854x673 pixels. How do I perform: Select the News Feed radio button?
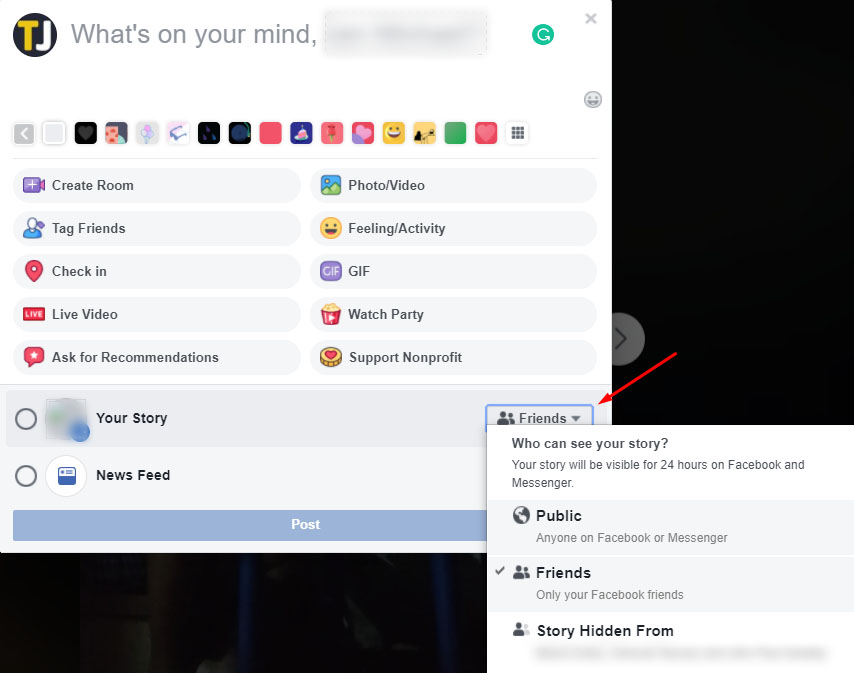tap(26, 476)
